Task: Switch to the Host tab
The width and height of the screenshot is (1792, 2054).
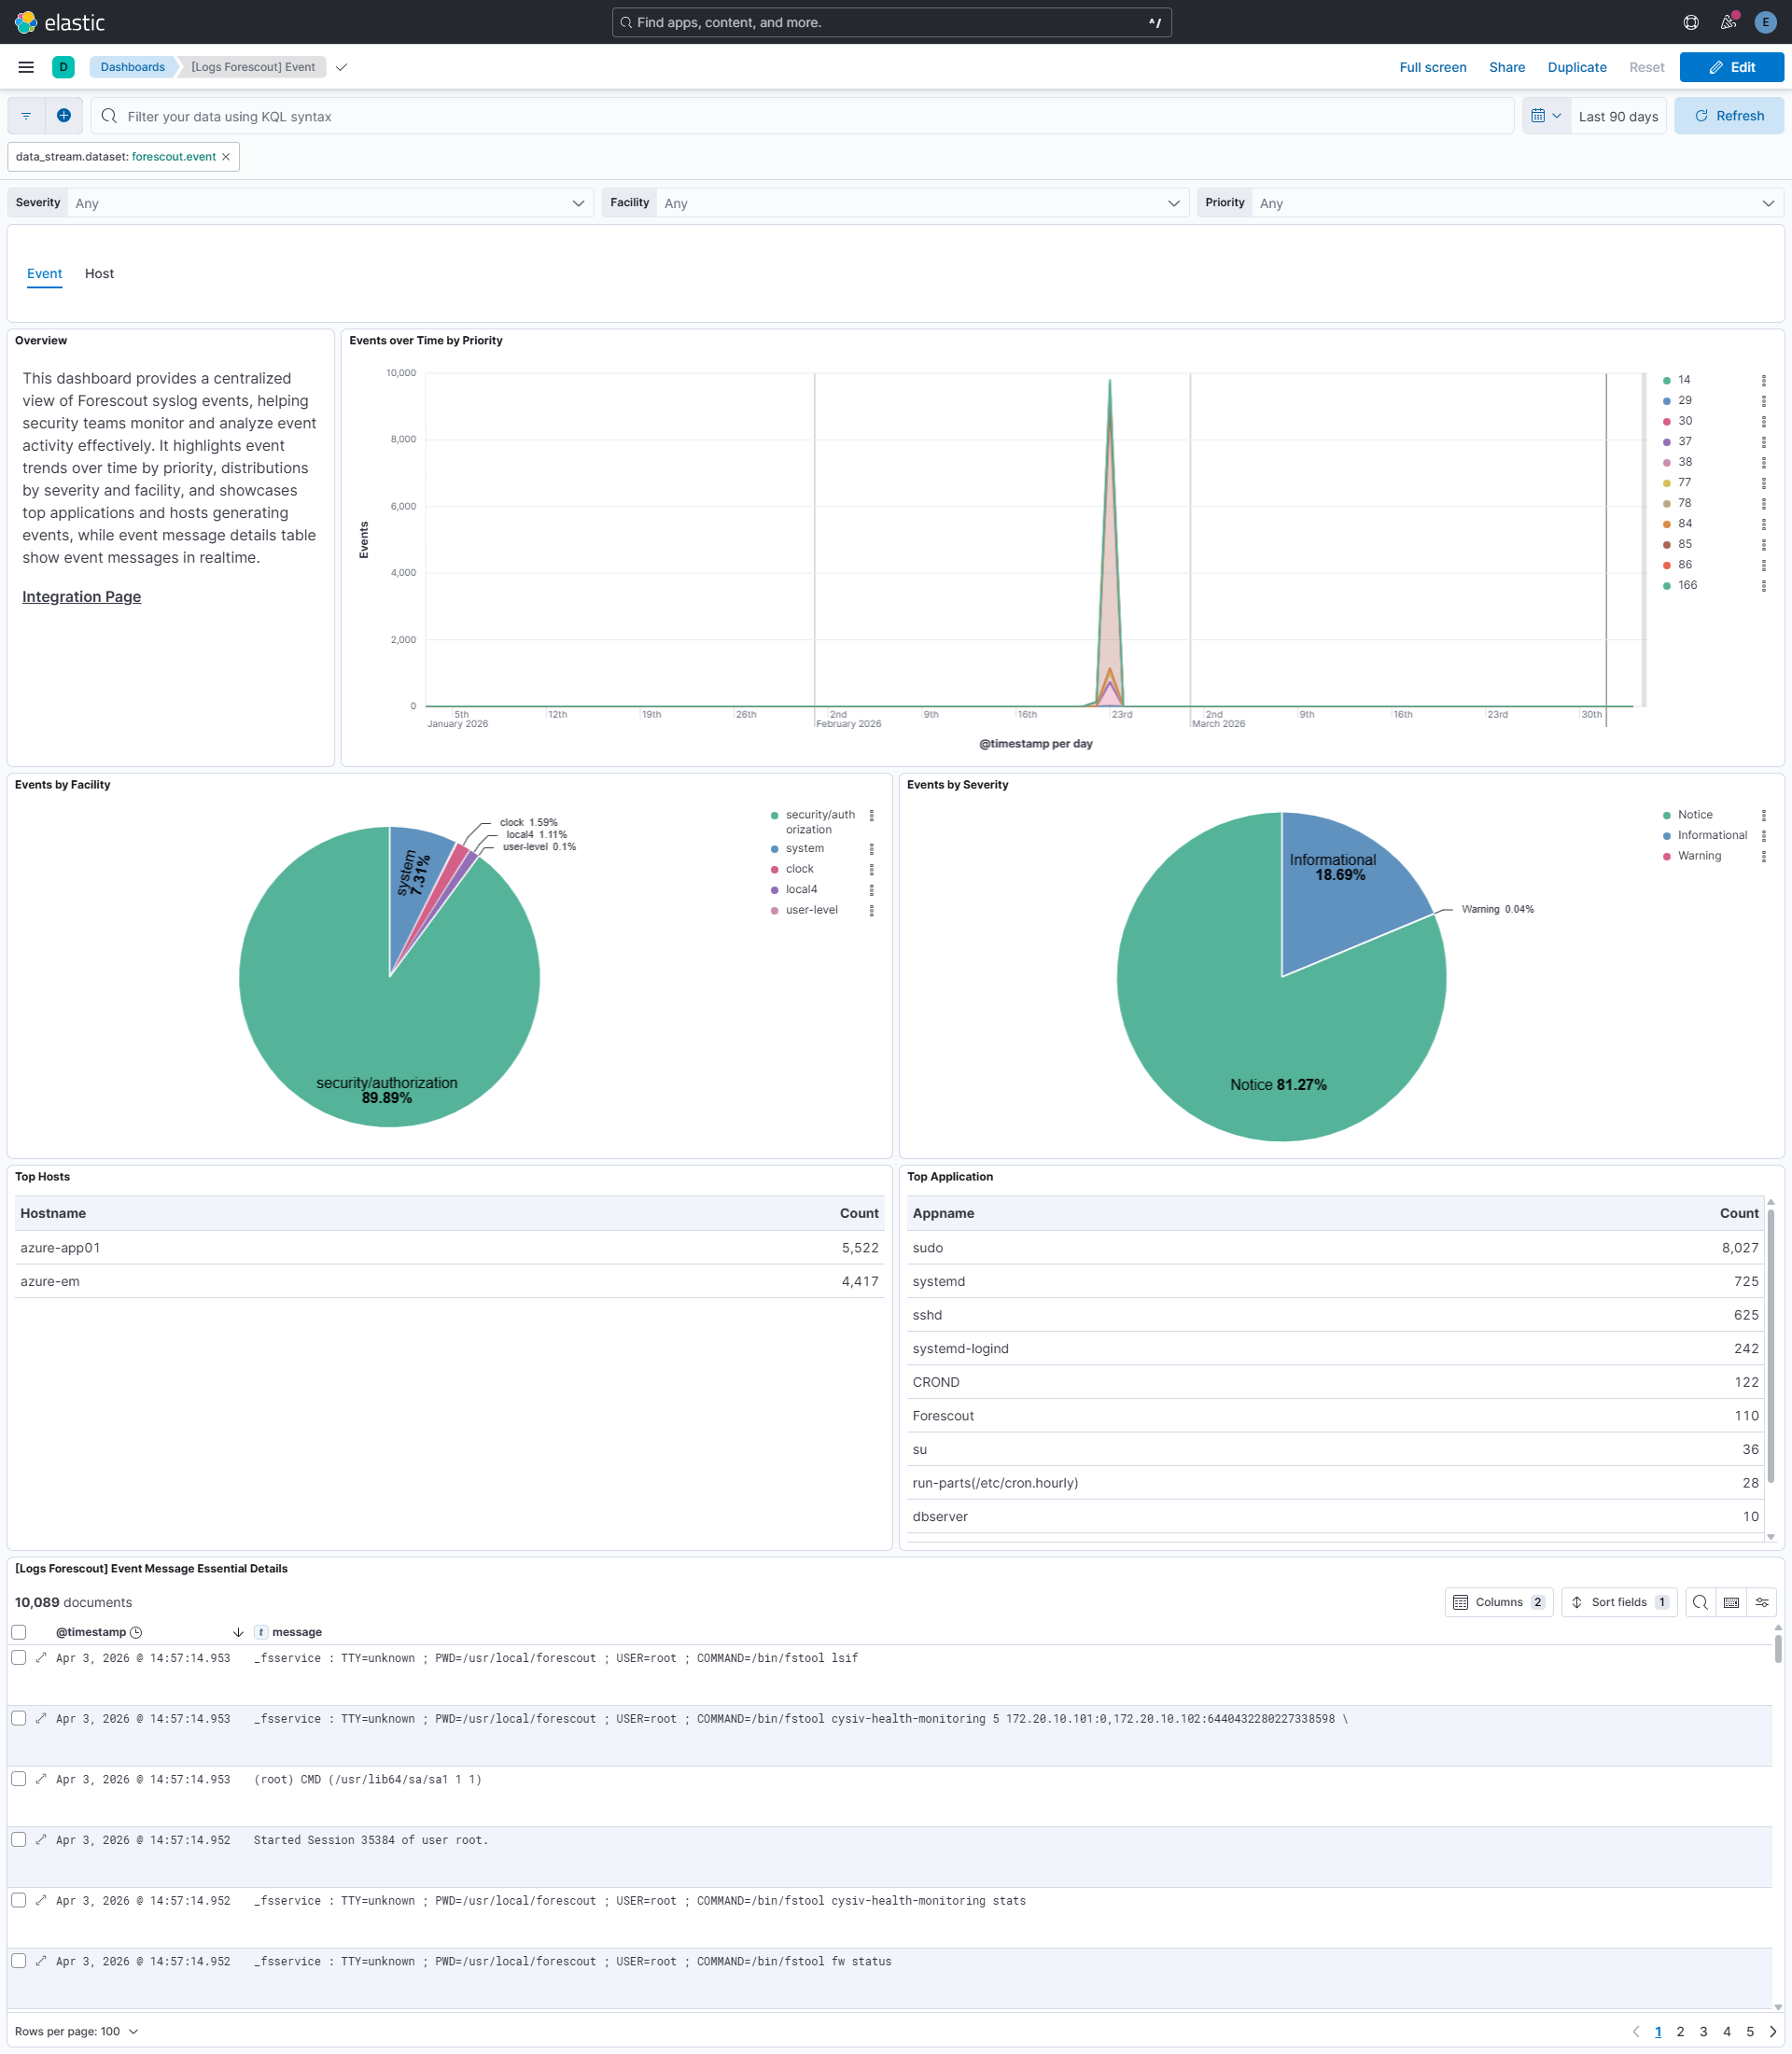Action: click(x=99, y=273)
